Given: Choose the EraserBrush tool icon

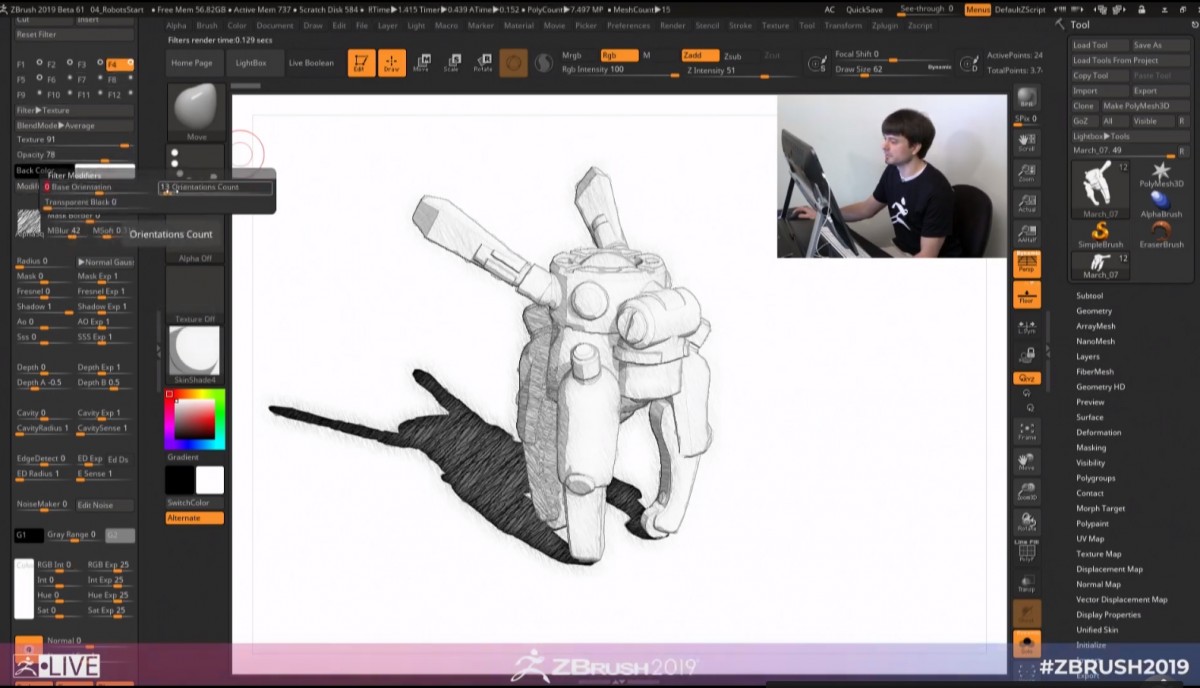Looking at the screenshot, I should (1160, 233).
